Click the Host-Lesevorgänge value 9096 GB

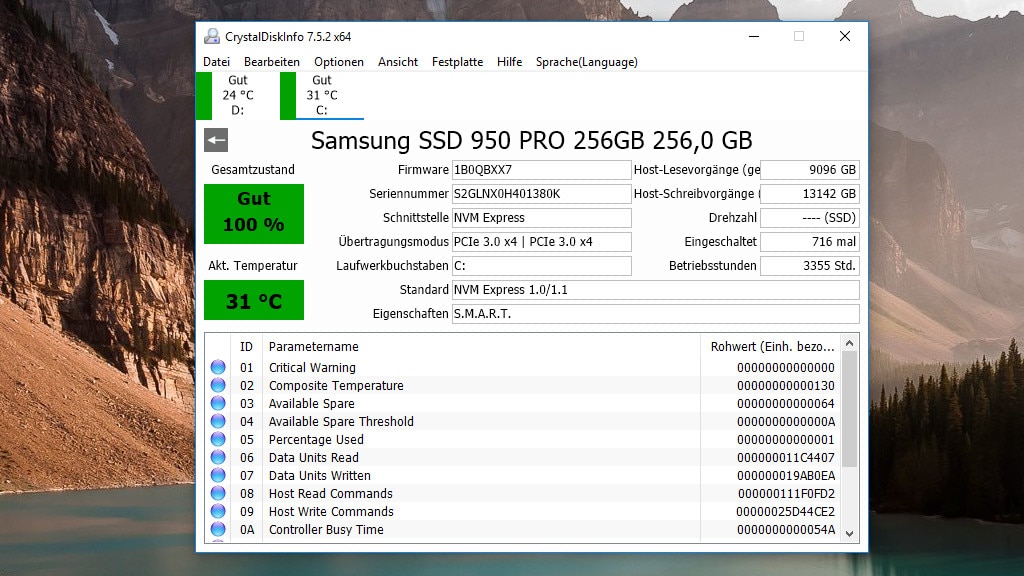[810, 170]
